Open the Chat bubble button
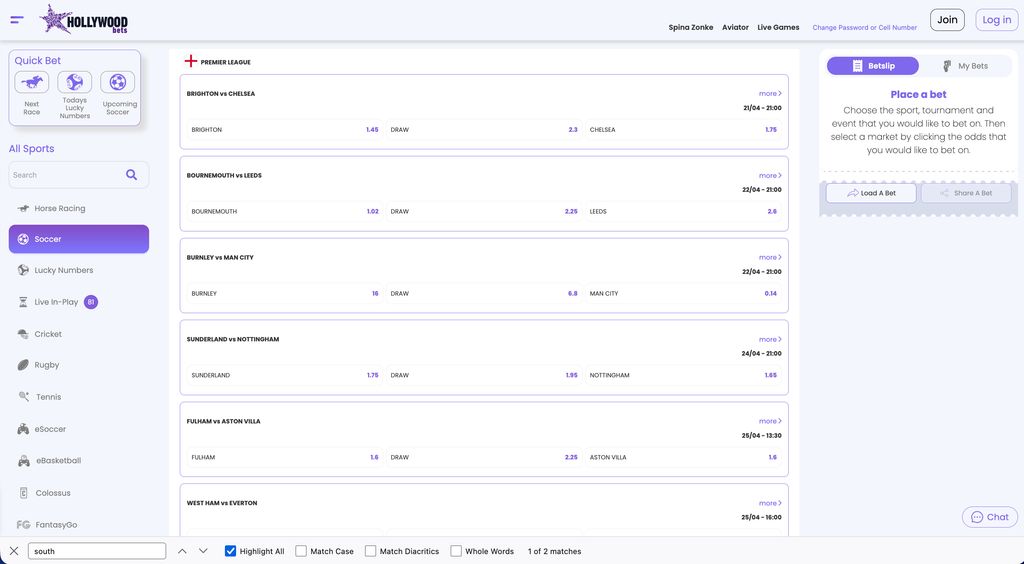The height and width of the screenshot is (564, 1024). coord(989,517)
